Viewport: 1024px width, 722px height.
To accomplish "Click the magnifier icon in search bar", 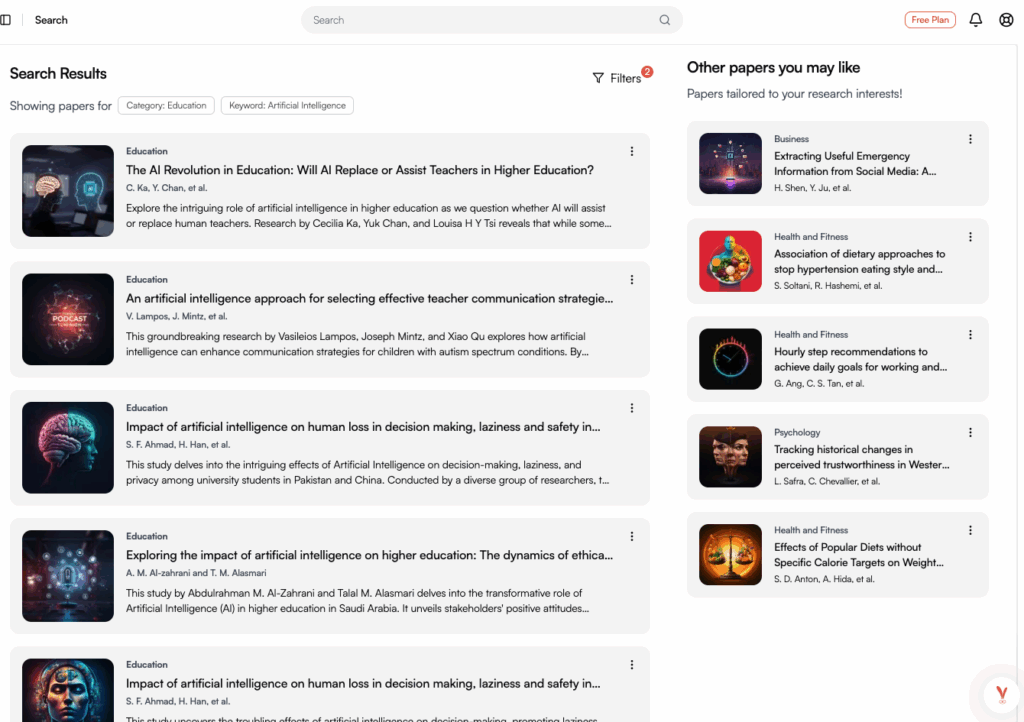I will point(665,20).
